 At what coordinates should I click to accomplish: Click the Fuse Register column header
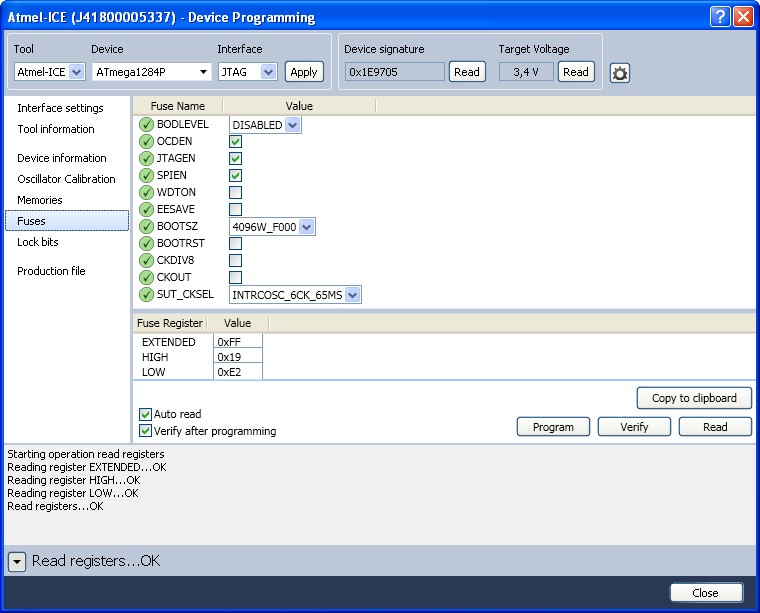tap(170, 323)
